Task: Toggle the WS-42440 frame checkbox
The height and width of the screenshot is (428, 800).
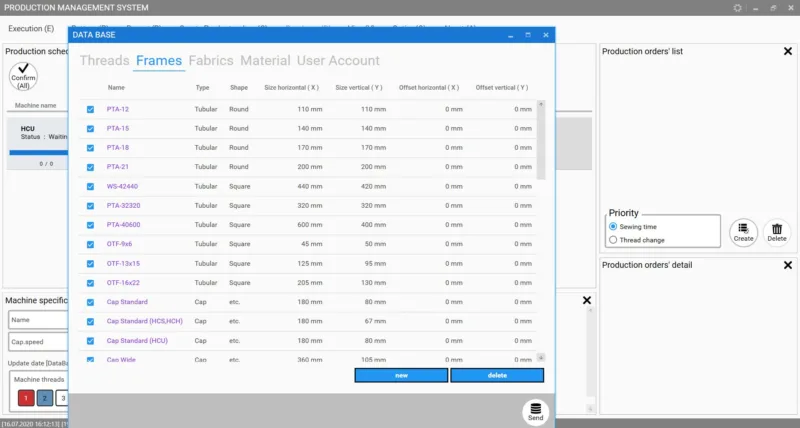Action: point(90,186)
